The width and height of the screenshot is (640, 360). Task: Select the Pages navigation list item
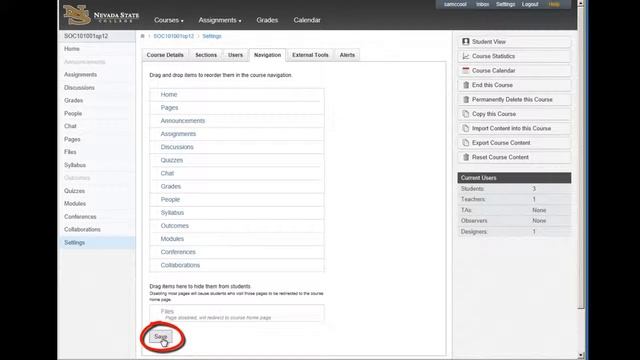pos(237,108)
